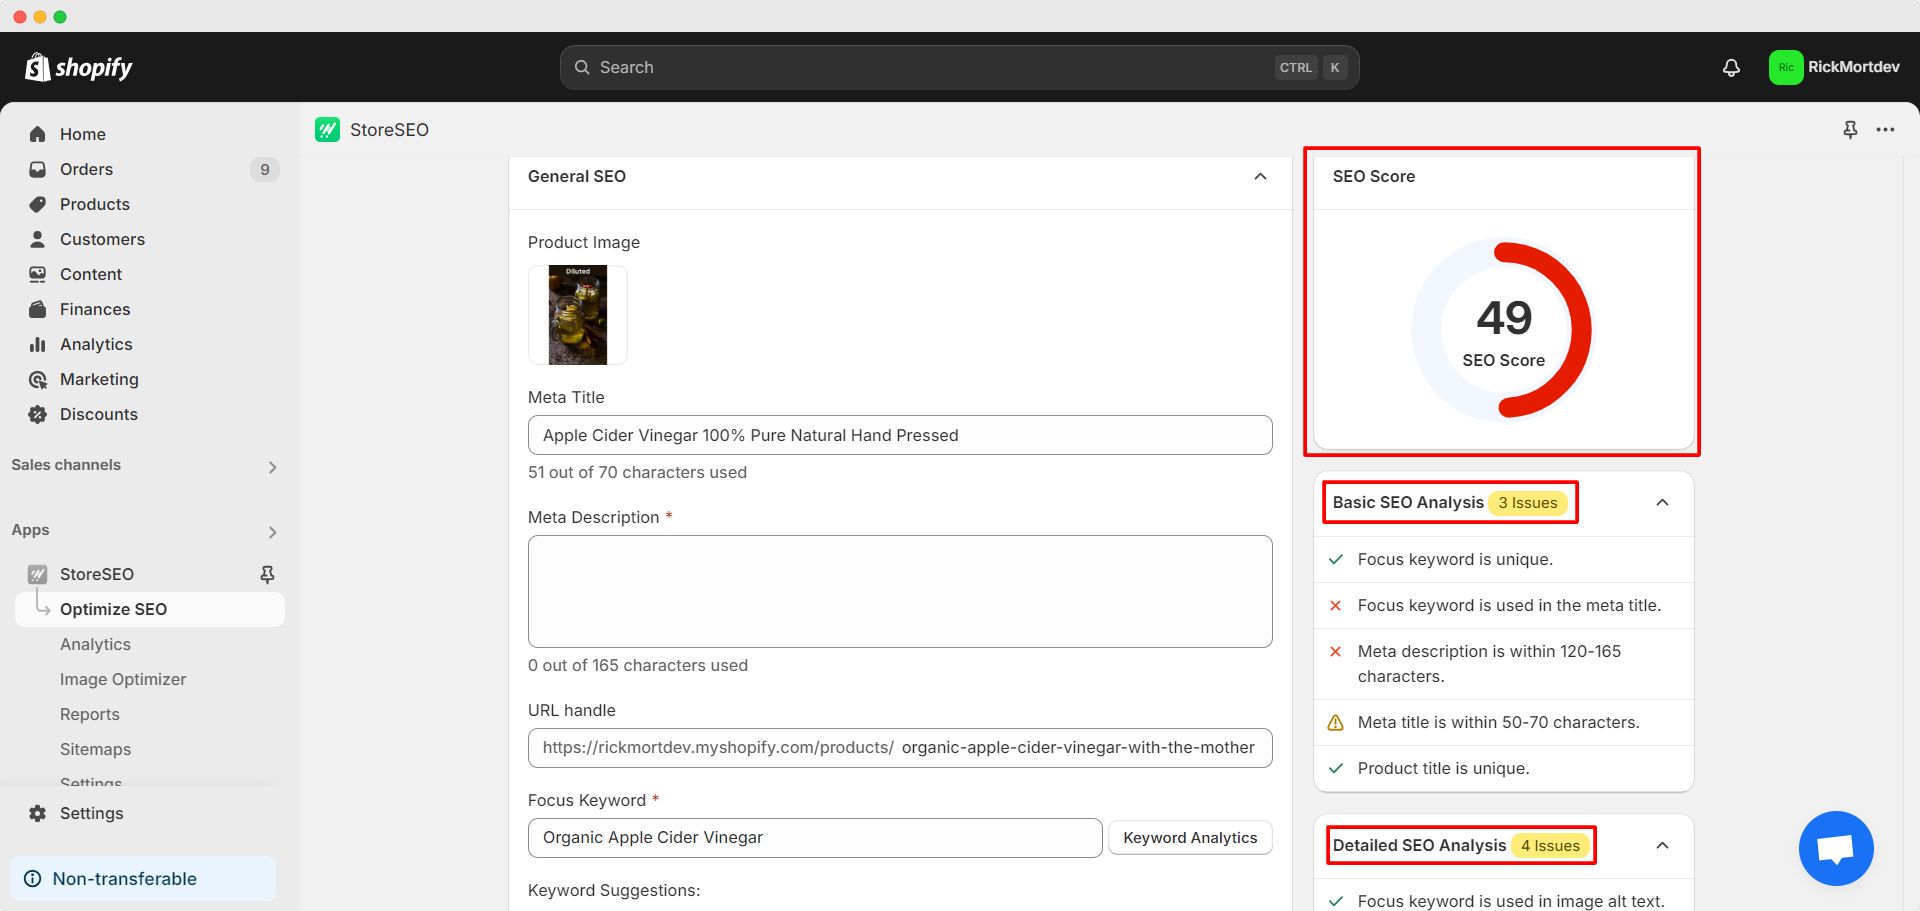Collapse the Basic SEO Analysis panel
The height and width of the screenshot is (911, 1920).
pos(1662,502)
